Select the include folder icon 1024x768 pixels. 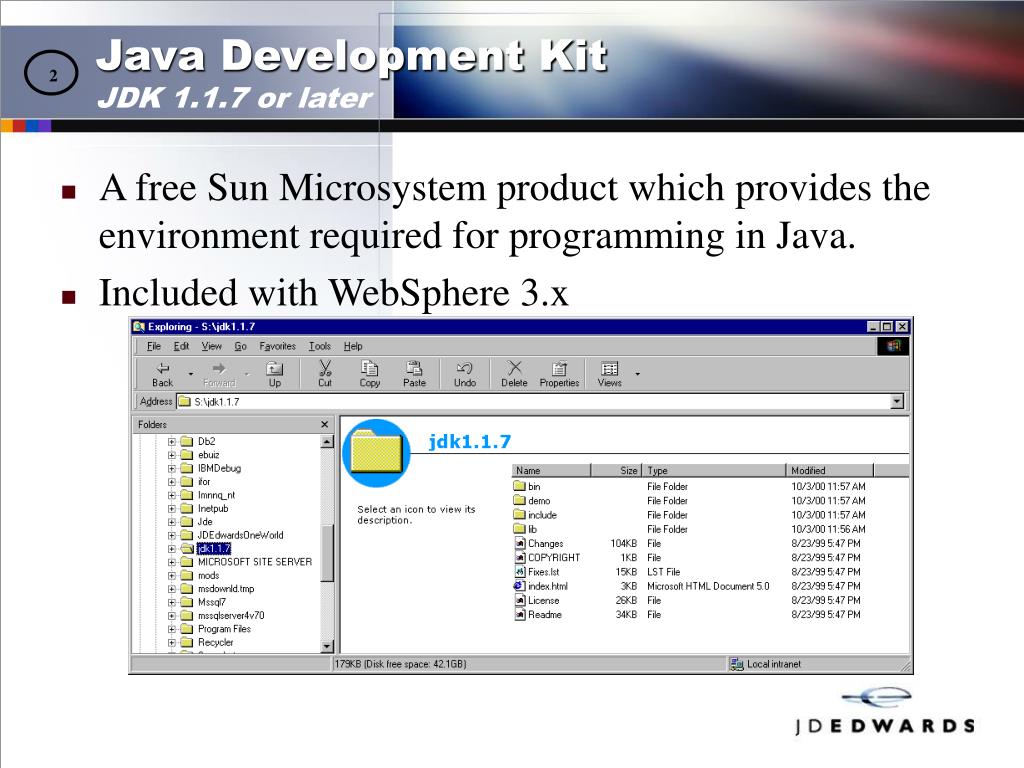click(520, 515)
